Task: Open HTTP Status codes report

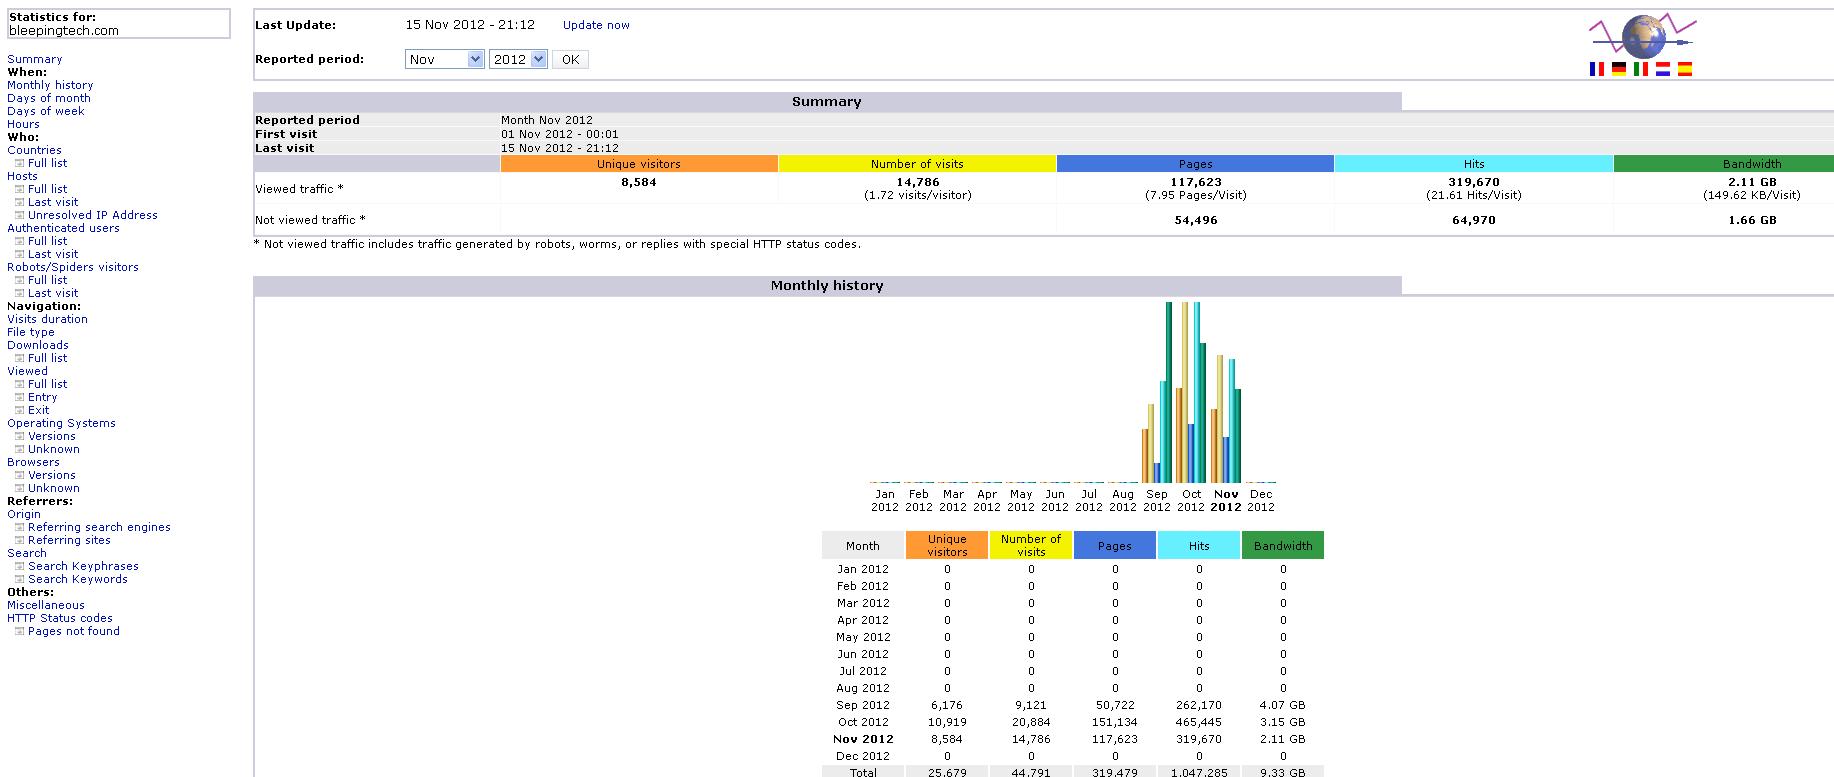Action: 60,618
